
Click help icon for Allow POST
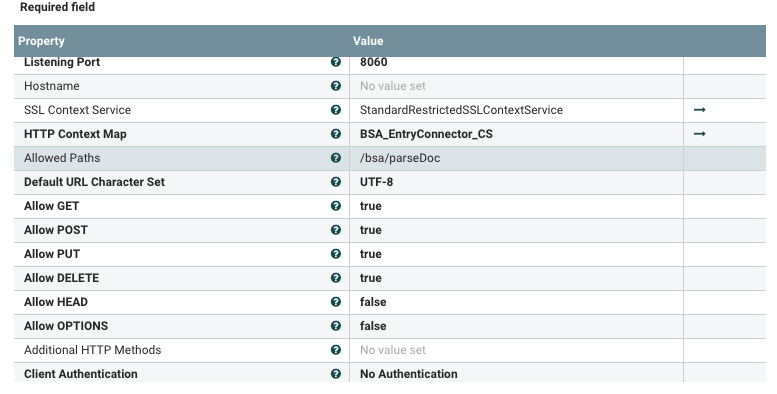(335, 230)
